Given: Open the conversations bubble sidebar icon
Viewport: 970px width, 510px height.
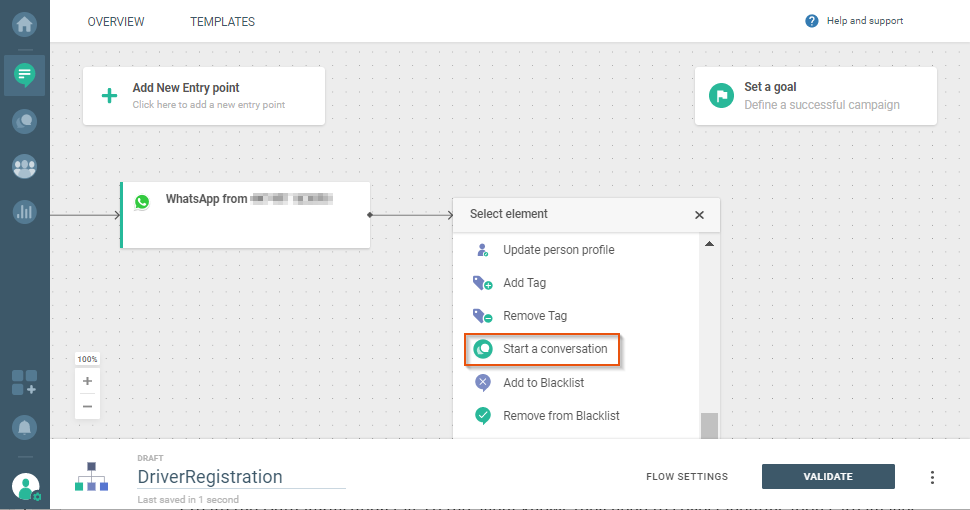Looking at the screenshot, I should click(x=24, y=121).
